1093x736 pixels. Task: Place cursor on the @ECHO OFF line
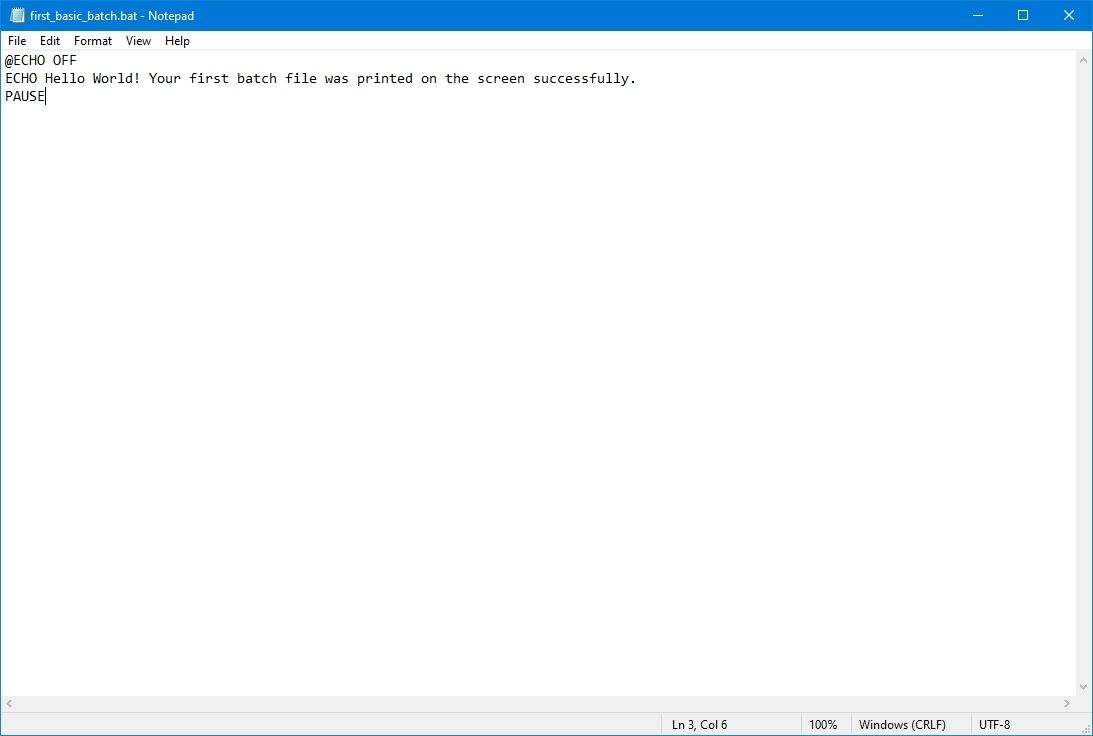[x=40, y=60]
